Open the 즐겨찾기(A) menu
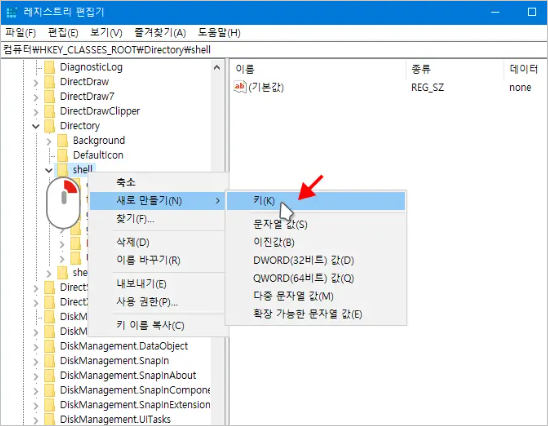This screenshot has height=426, width=548. click(160, 33)
